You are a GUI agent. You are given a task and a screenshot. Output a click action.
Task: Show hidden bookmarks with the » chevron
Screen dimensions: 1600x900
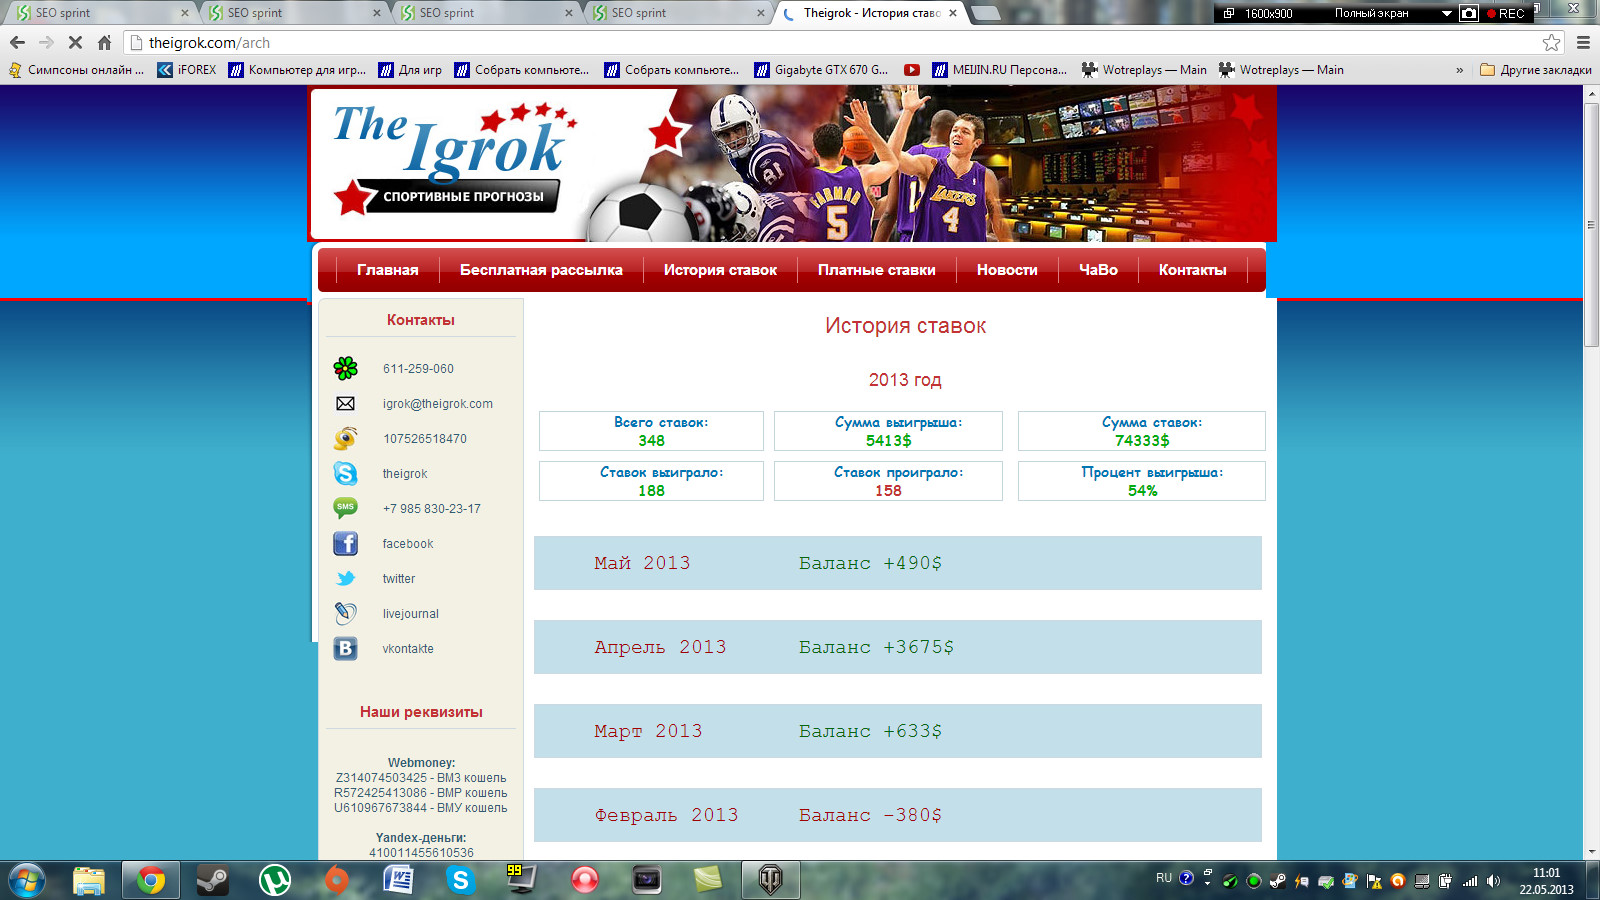(x=1459, y=70)
